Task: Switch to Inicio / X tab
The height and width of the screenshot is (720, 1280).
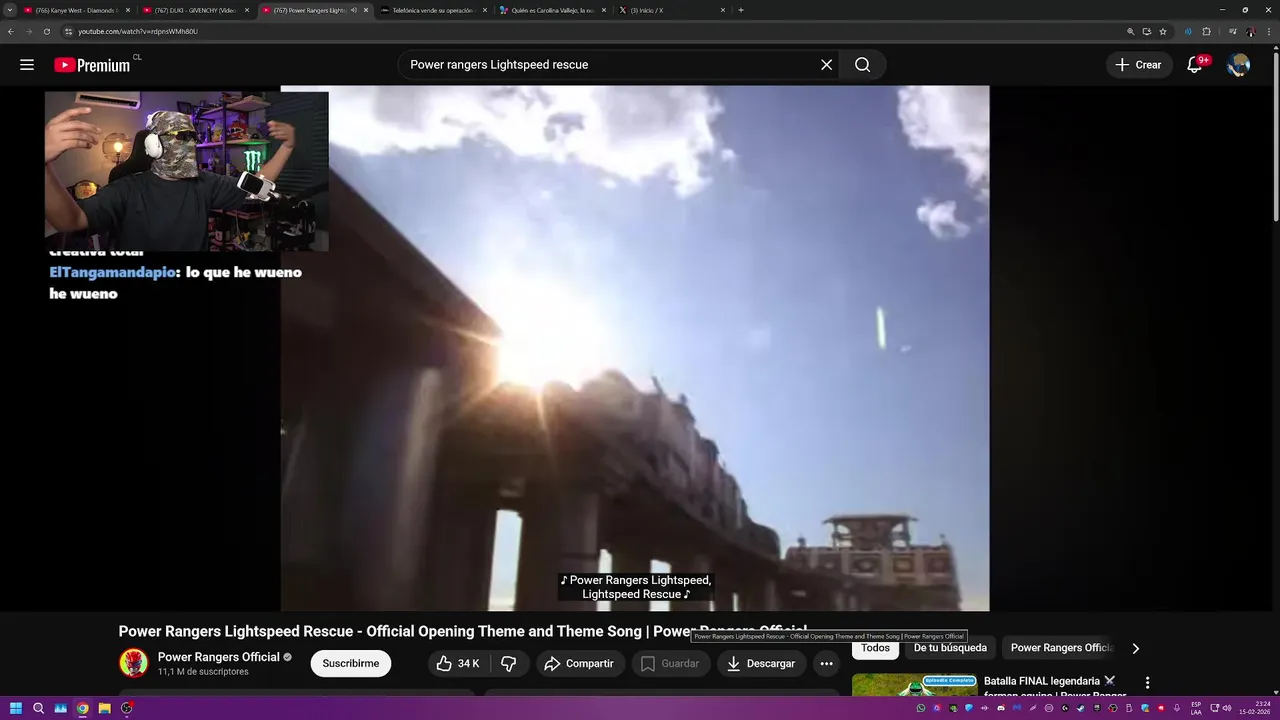Action: tap(671, 10)
